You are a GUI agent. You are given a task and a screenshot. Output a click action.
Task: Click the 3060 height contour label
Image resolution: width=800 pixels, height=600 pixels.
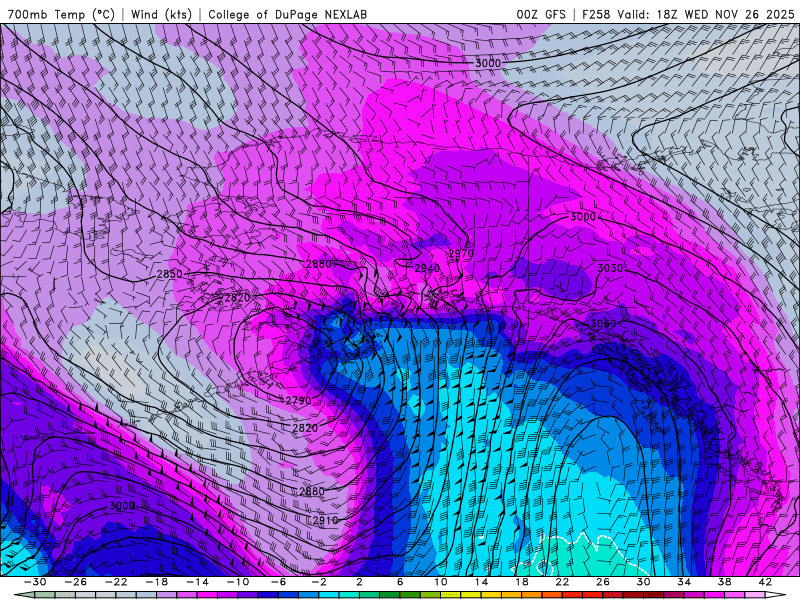[604, 323]
